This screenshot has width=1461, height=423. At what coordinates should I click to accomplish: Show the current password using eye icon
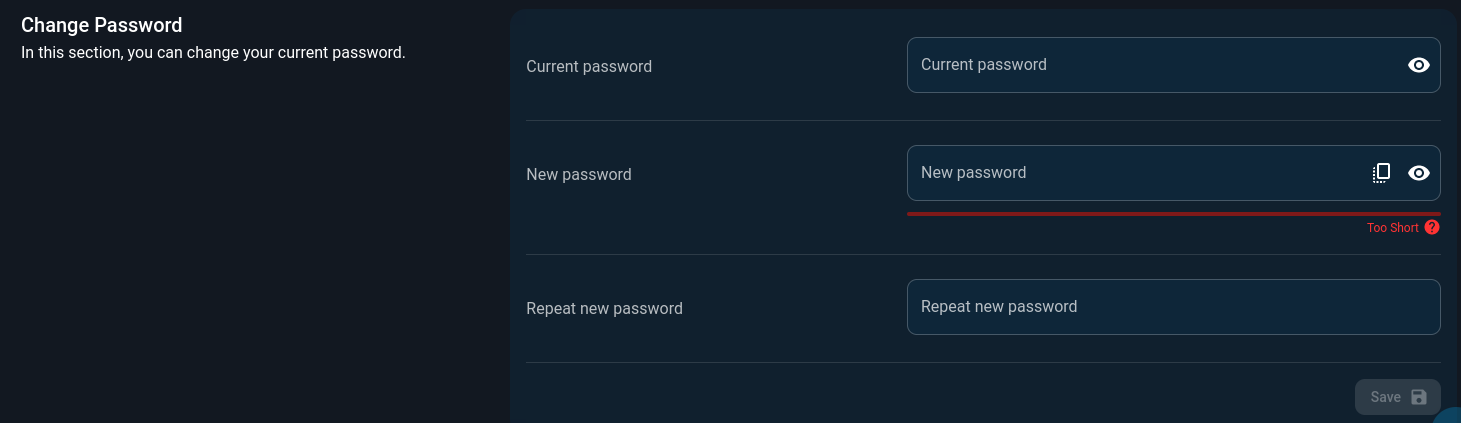pos(1418,65)
